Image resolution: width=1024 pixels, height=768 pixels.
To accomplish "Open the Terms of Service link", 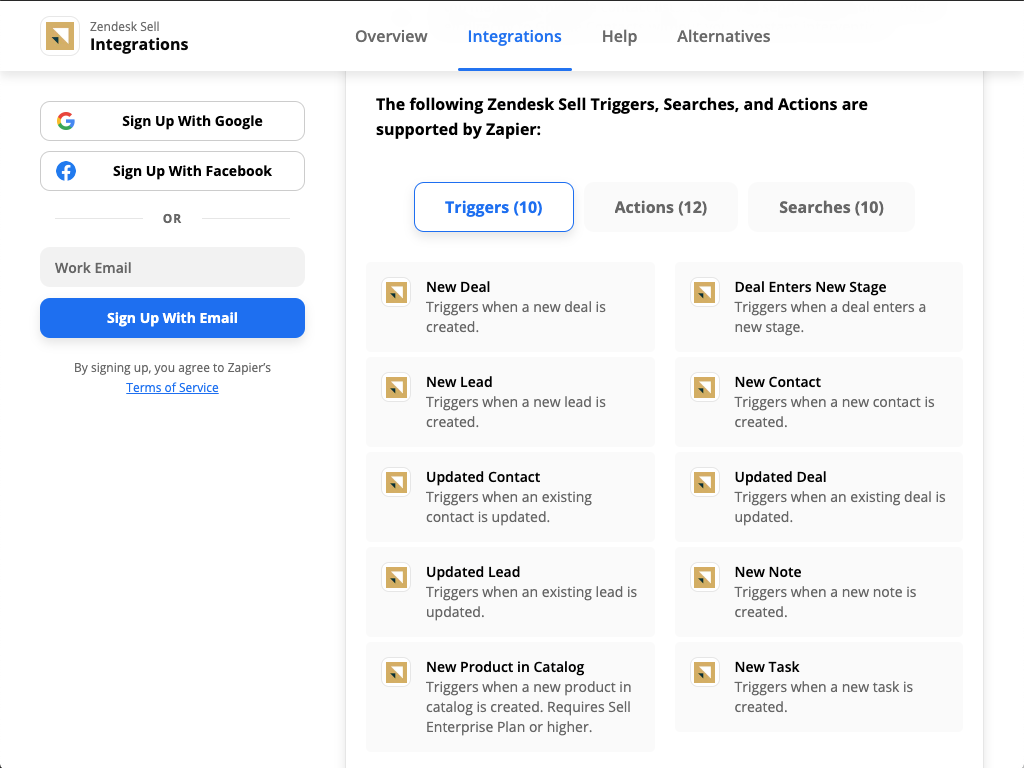I will coord(172,388).
